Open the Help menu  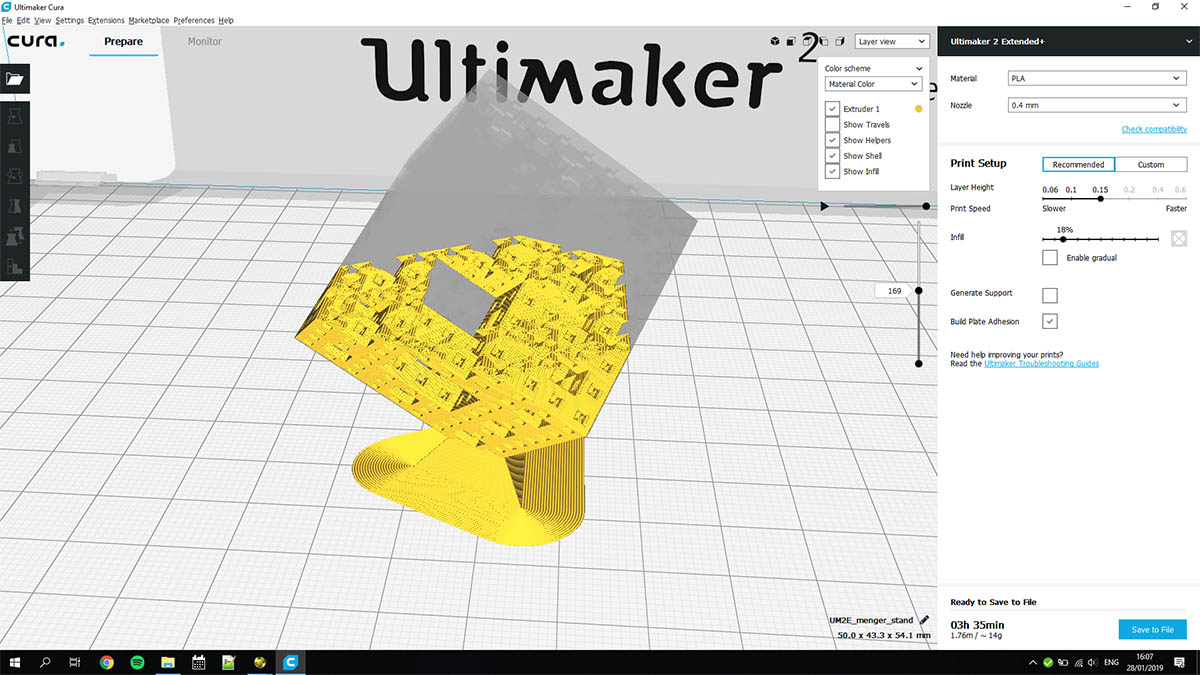[226, 20]
